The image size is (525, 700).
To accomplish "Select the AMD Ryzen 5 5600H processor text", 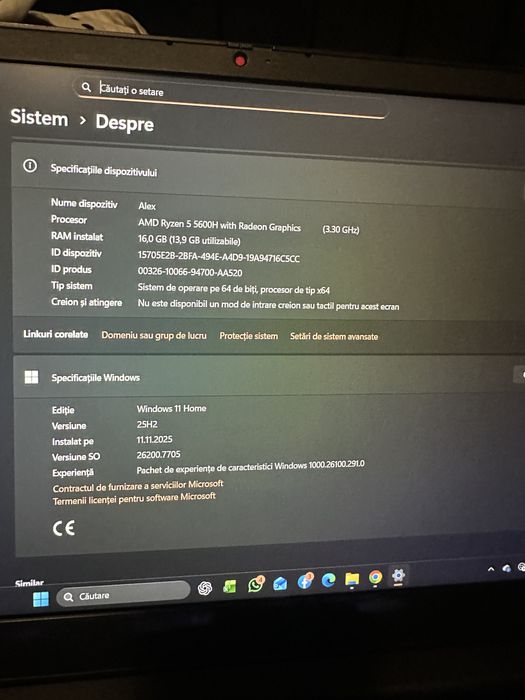I will click(x=219, y=225).
